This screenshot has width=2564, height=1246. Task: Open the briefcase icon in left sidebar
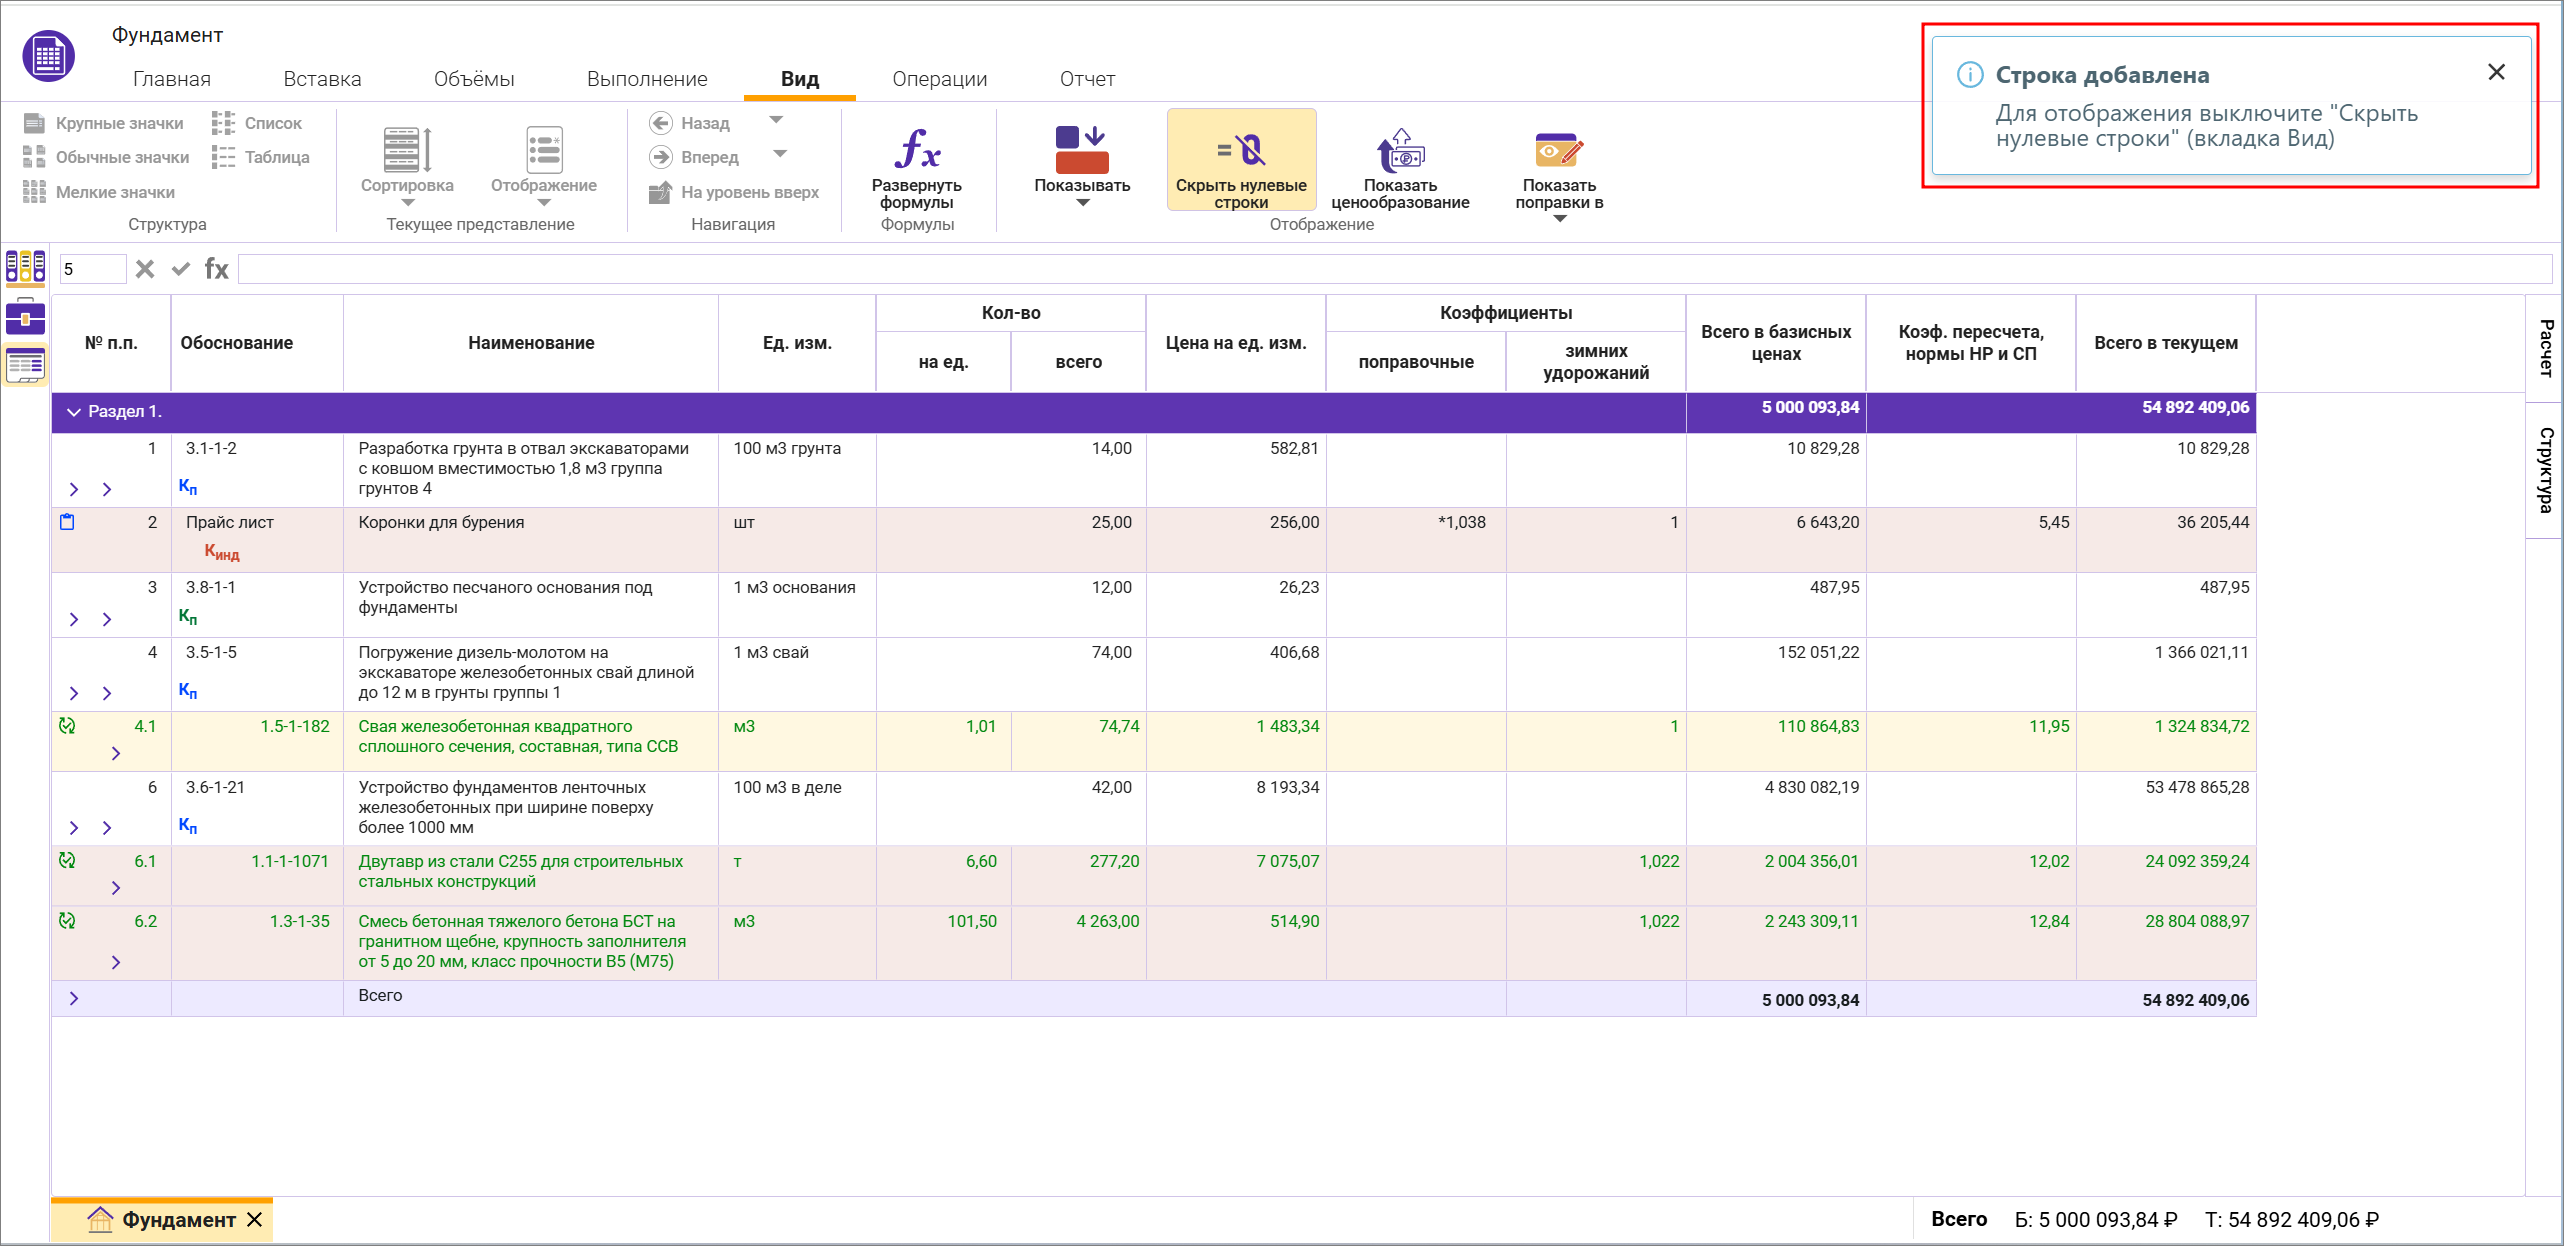(x=25, y=317)
